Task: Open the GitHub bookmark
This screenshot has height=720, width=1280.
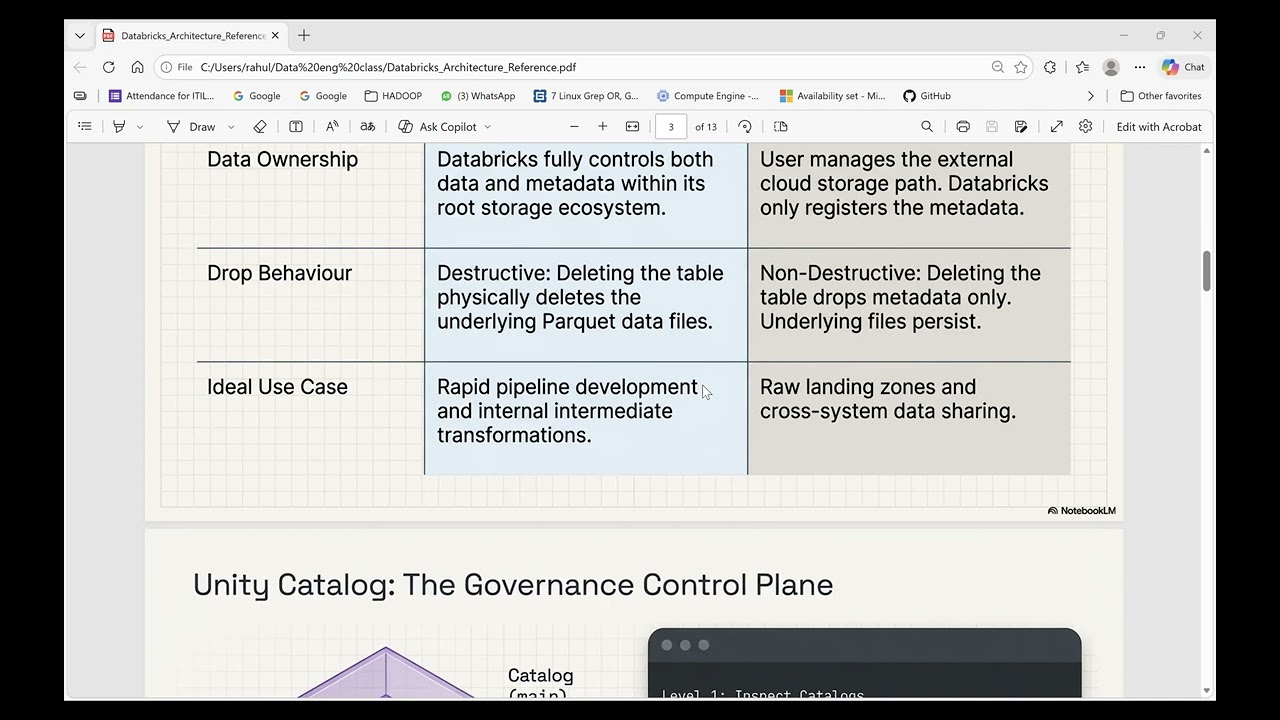Action: click(927, 96)
